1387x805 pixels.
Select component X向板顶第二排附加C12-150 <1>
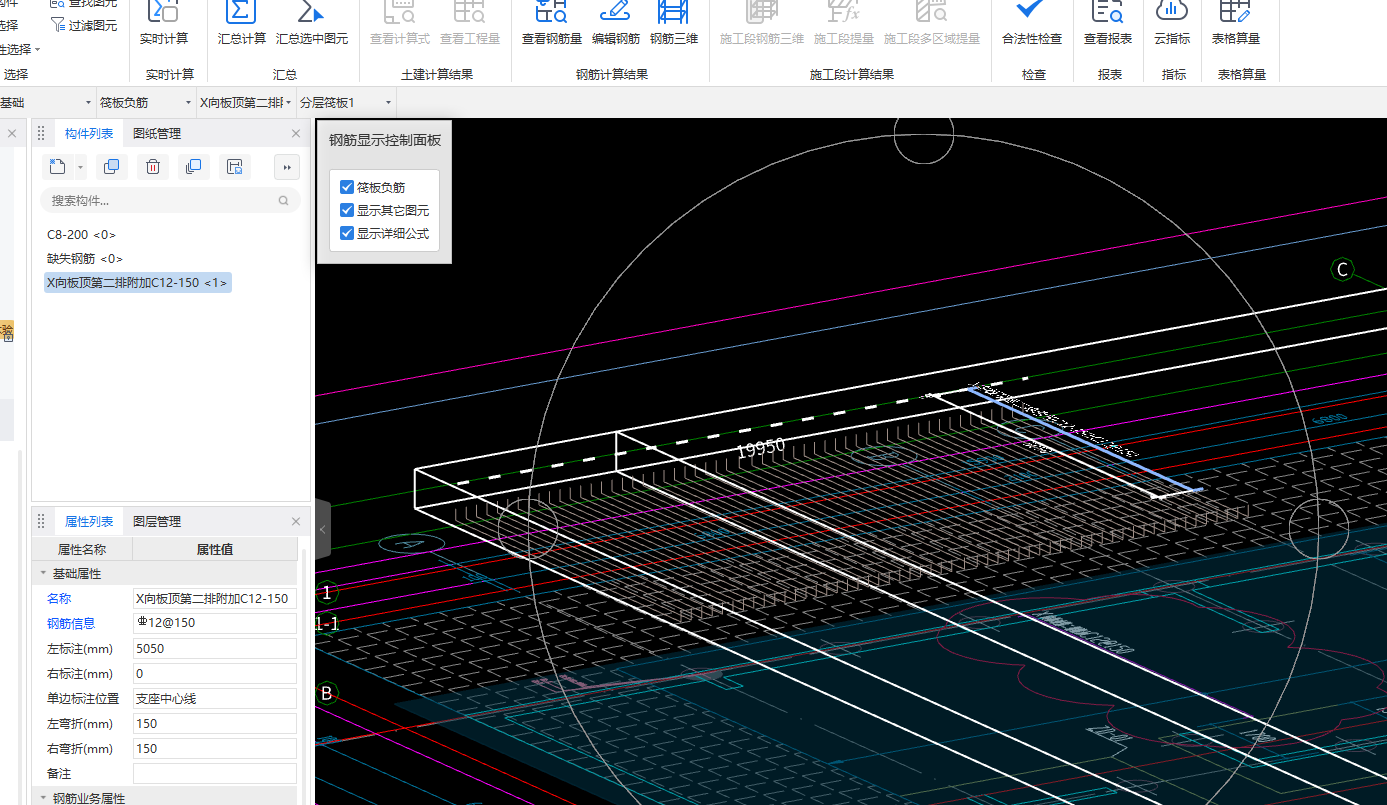[x=138, y=283]
